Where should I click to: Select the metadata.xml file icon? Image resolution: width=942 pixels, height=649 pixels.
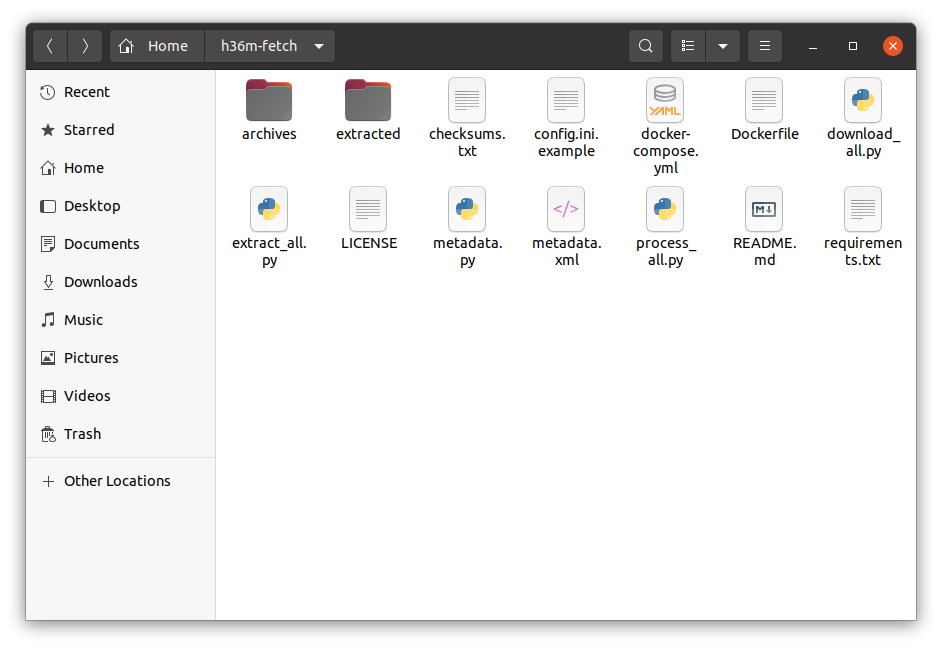(566, 209)
